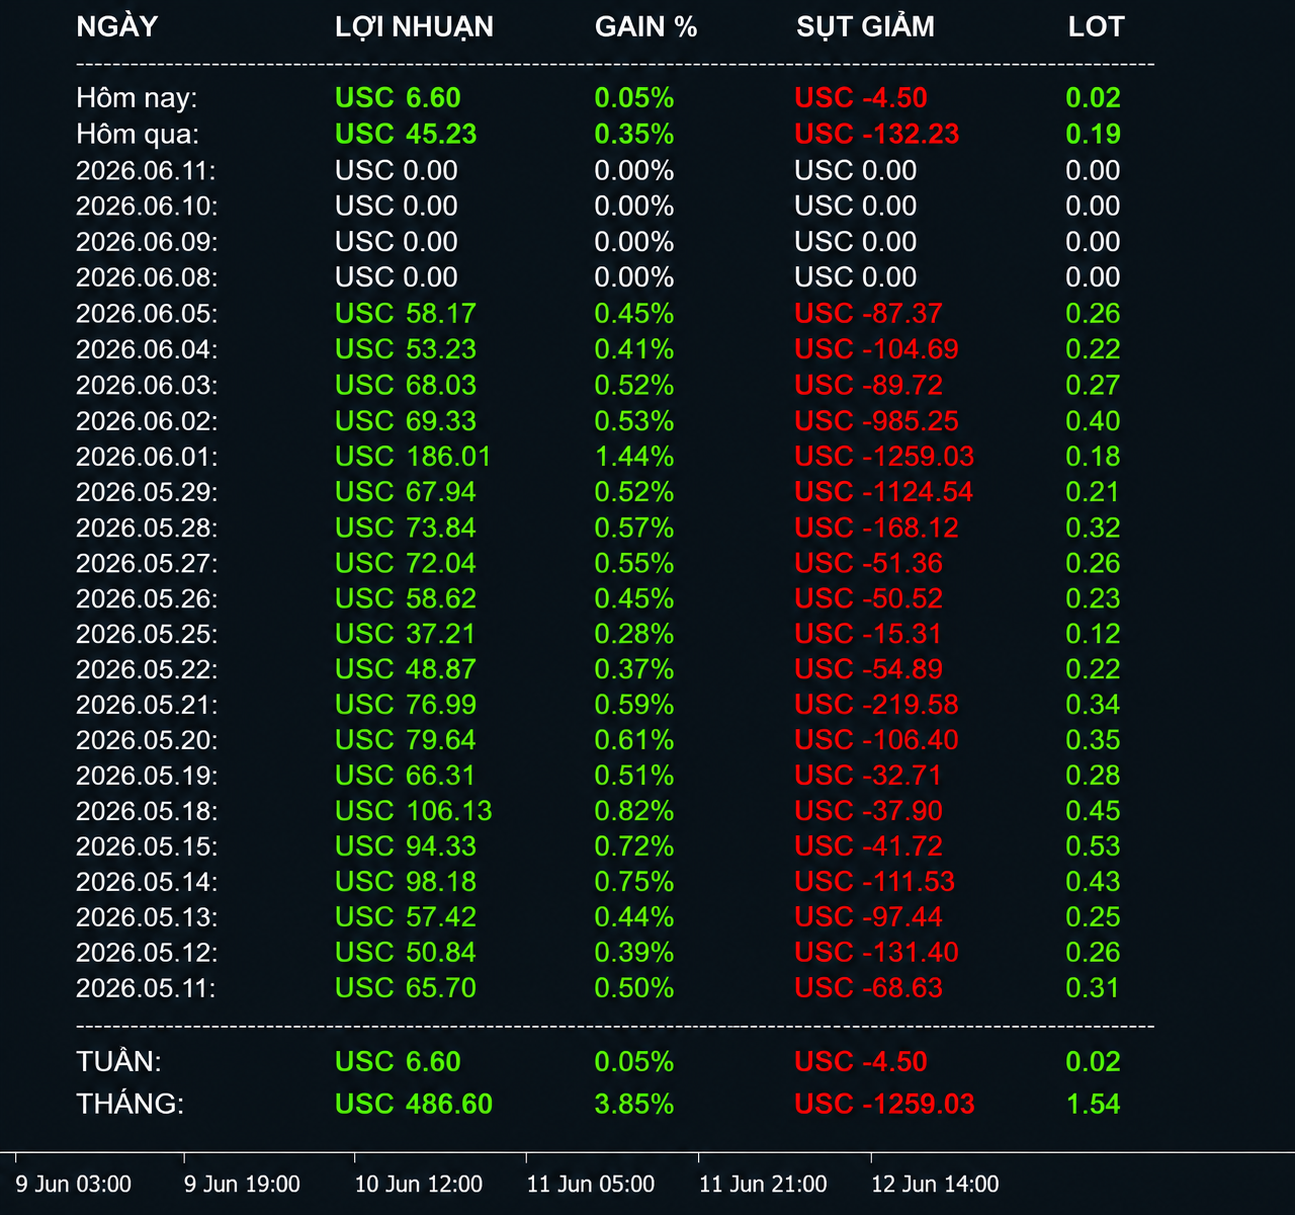This screenshot has width=1295, height=1215.
Task: Click monthly lot total 1.54
Action: pos(1093,1104)
